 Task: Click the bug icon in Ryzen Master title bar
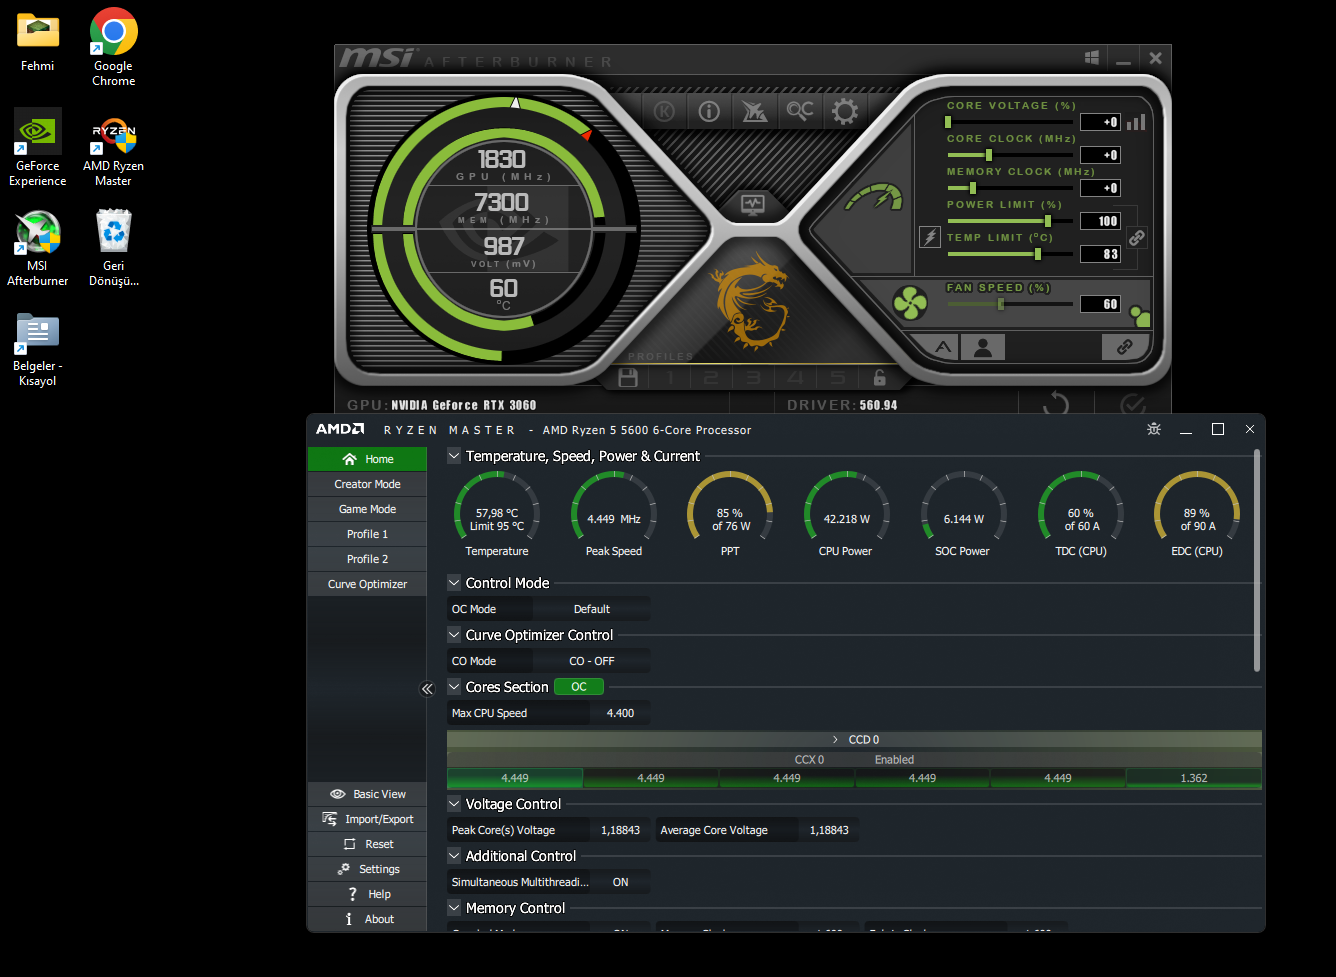[1154, 429]
